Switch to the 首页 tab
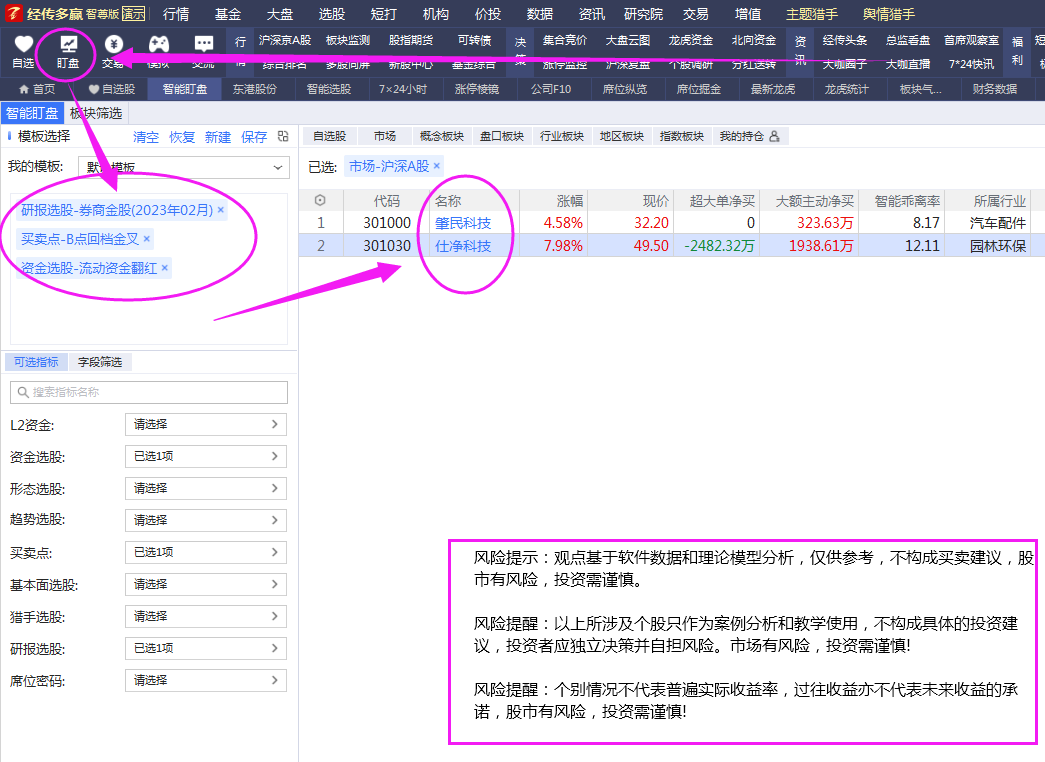1045x762 pixels. pos(37,89)
